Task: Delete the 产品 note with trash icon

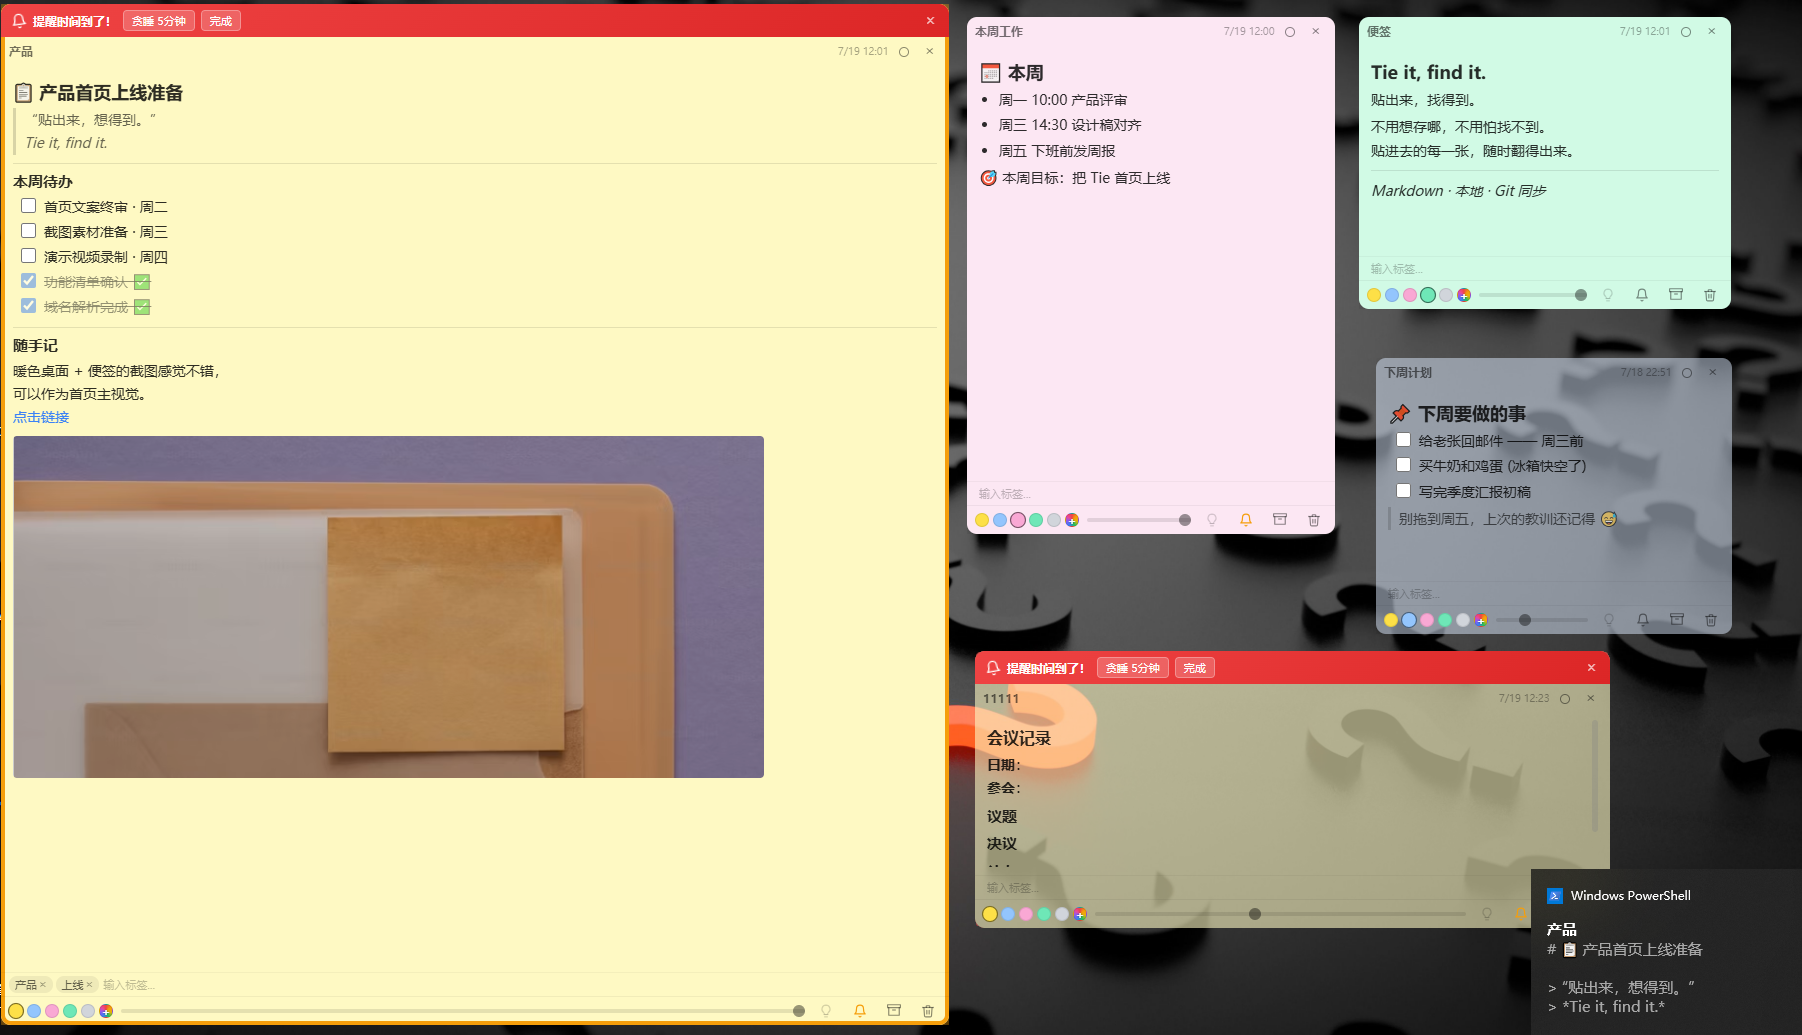Action: 928,1011
